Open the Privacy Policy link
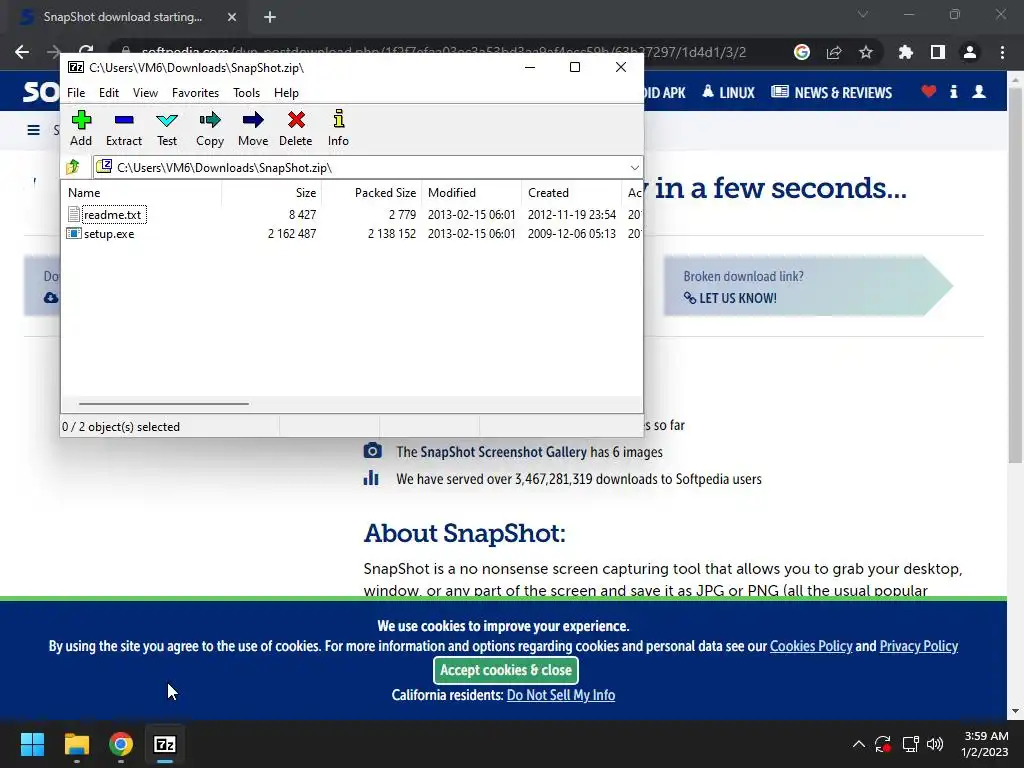 click(919, 646)
